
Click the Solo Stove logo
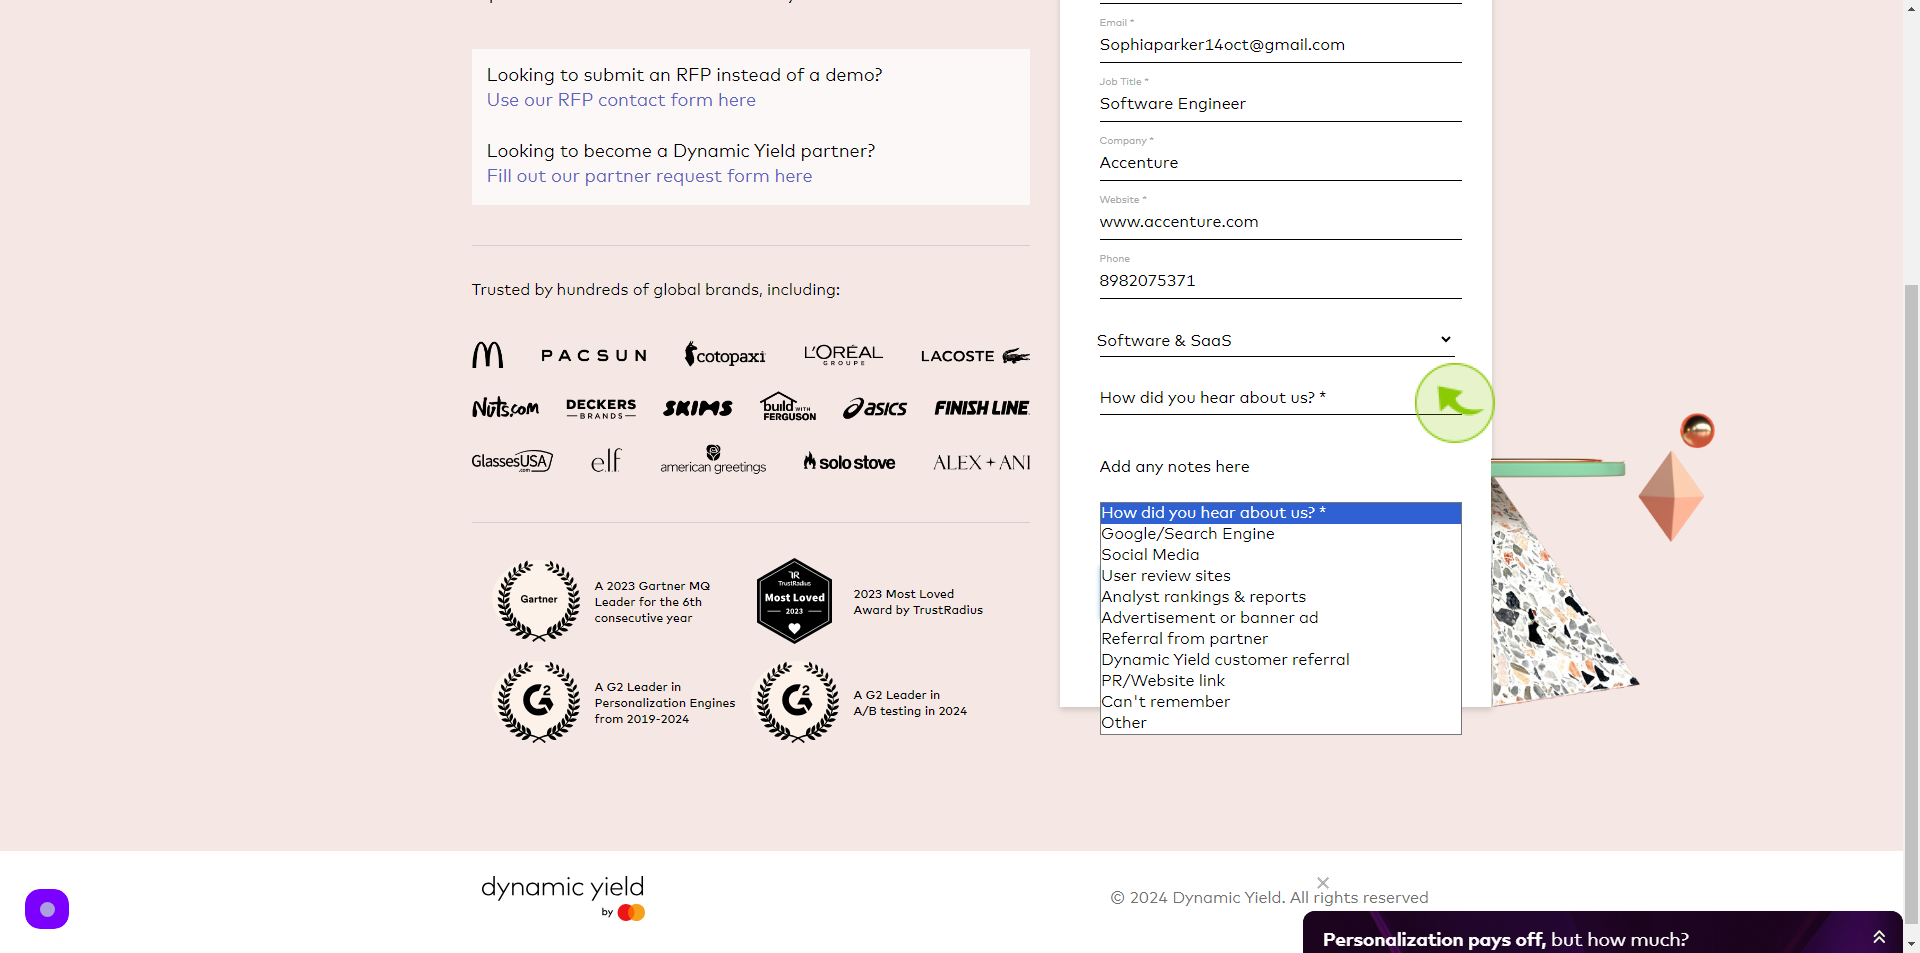pyautogui.click(x=850, y=461)
